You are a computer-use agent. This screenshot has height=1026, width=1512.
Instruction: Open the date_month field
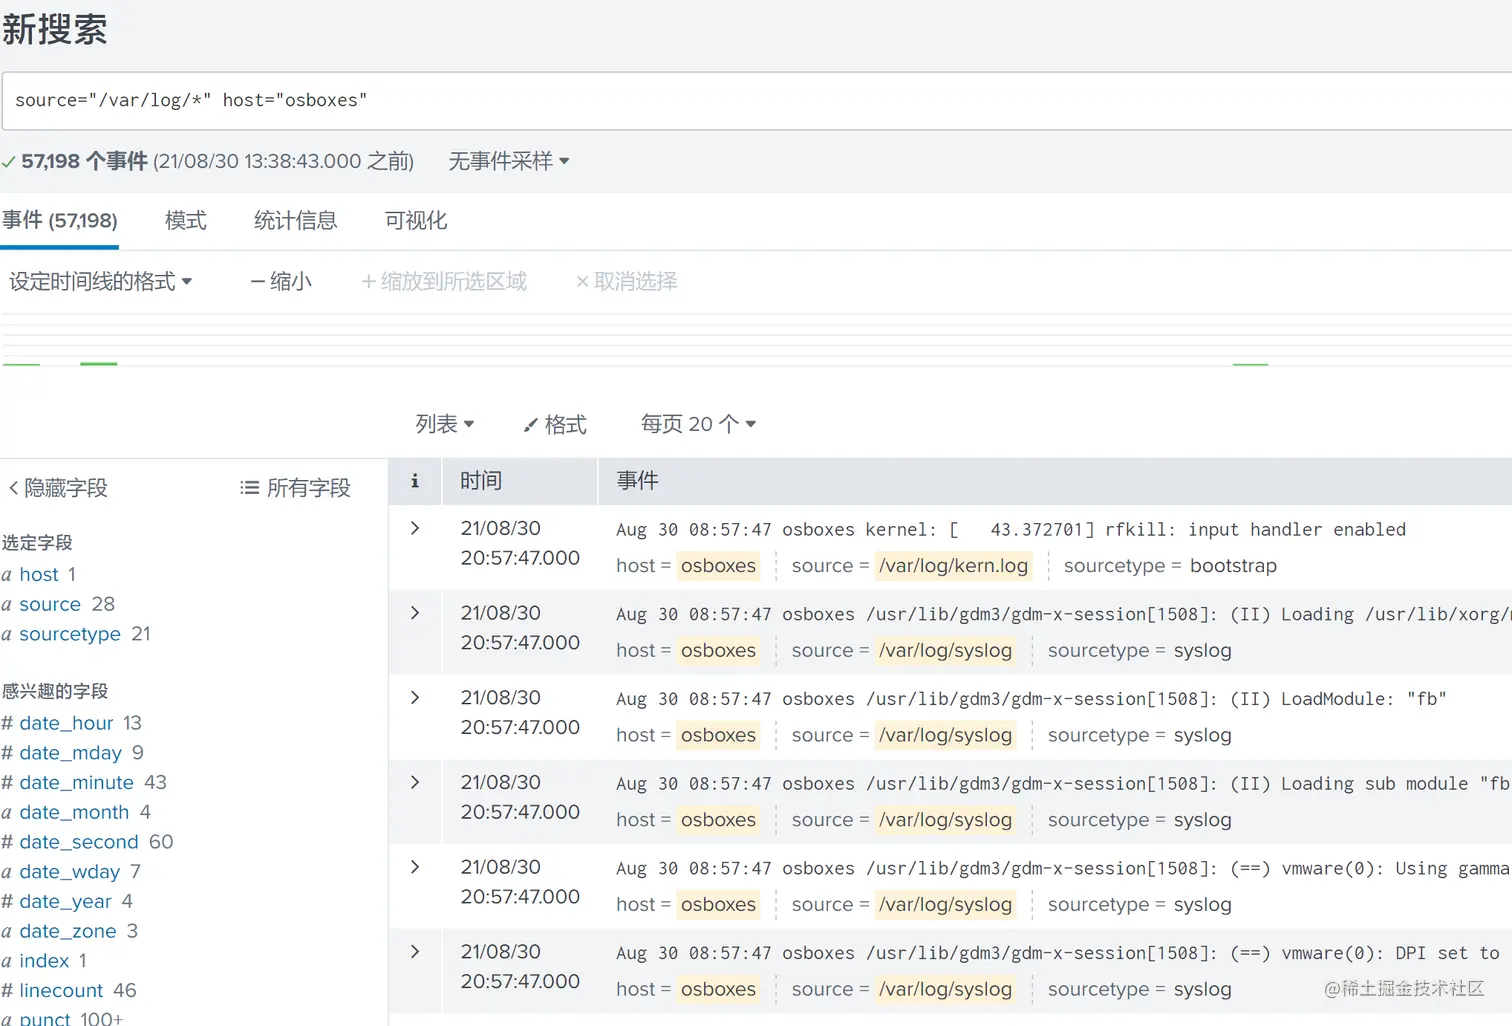pos(74,812)
